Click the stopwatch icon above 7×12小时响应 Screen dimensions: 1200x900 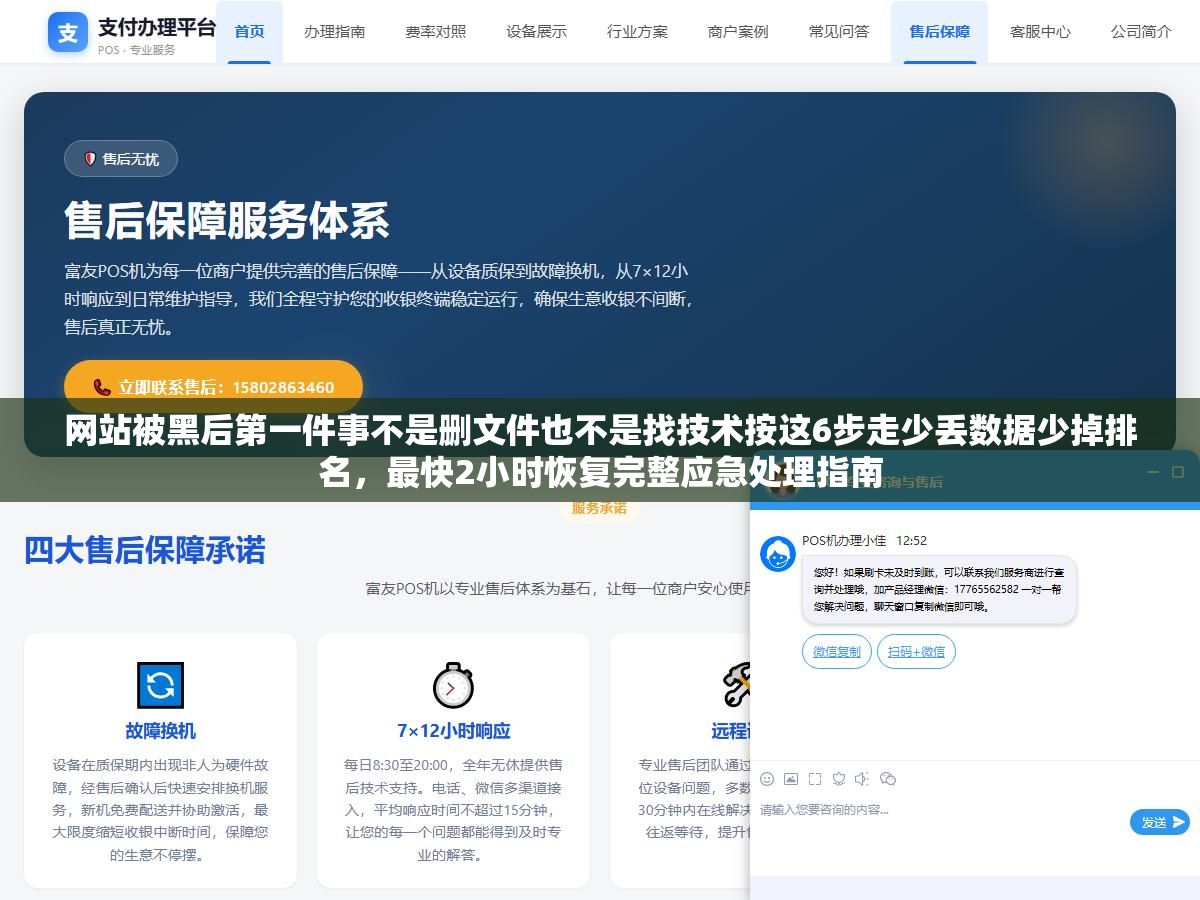pos(453,685)
